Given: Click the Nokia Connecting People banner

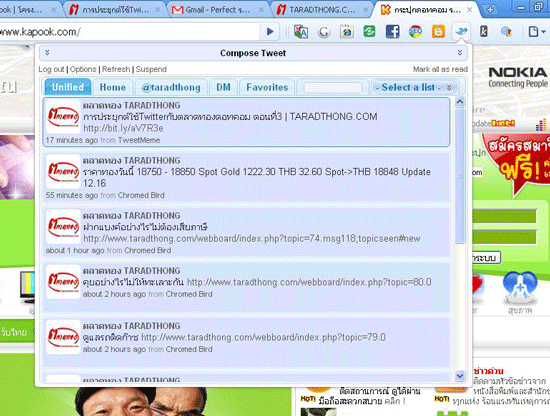Looking at the screenshot, I should 518,77.
